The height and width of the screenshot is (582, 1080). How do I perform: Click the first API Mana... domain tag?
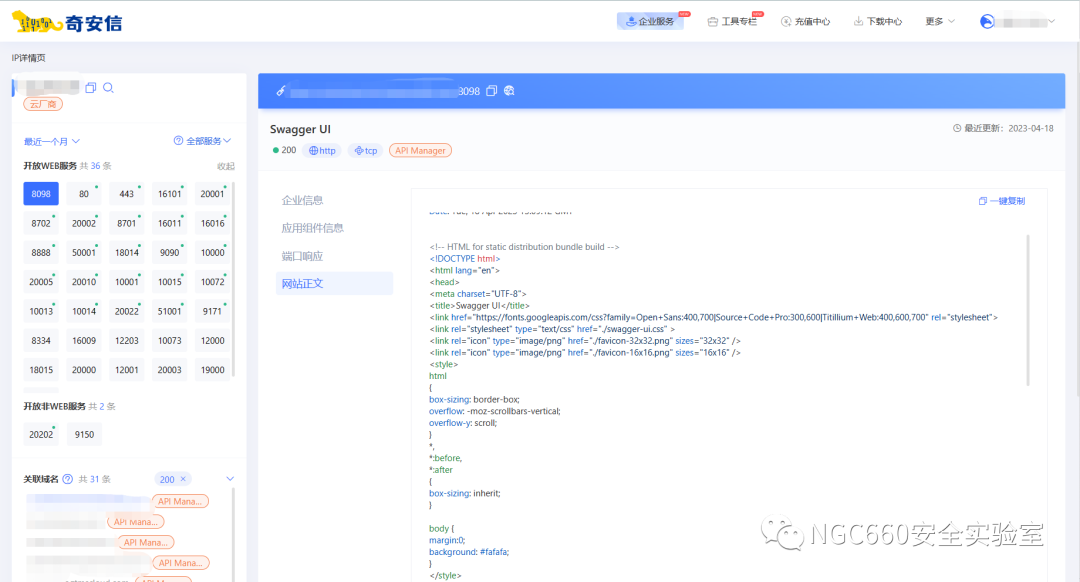(x=180, y=501)
